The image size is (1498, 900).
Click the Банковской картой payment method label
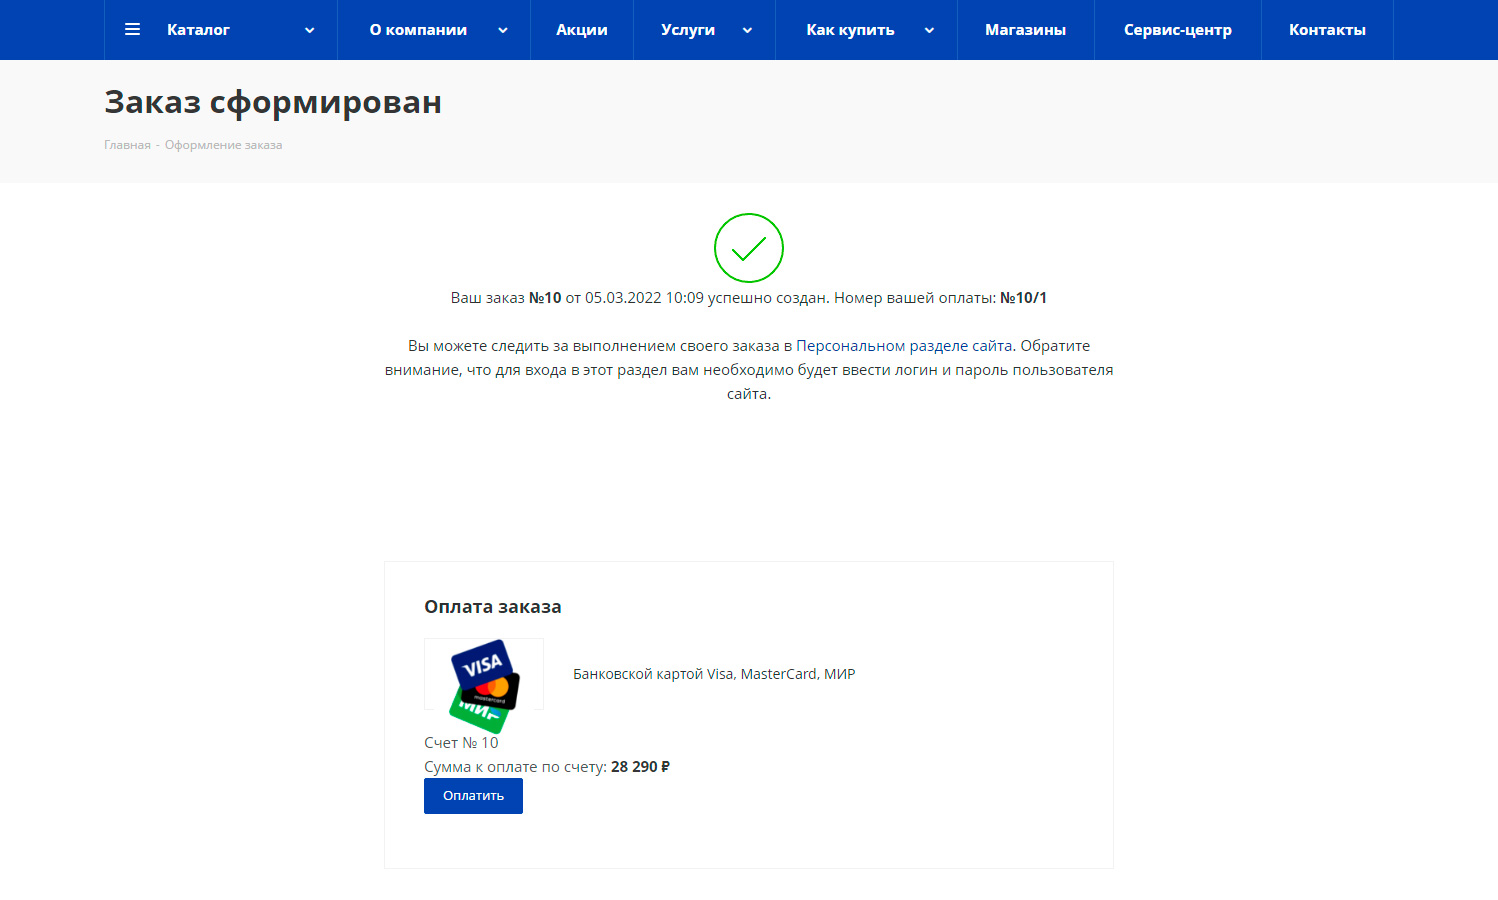(x=713, y=674)
